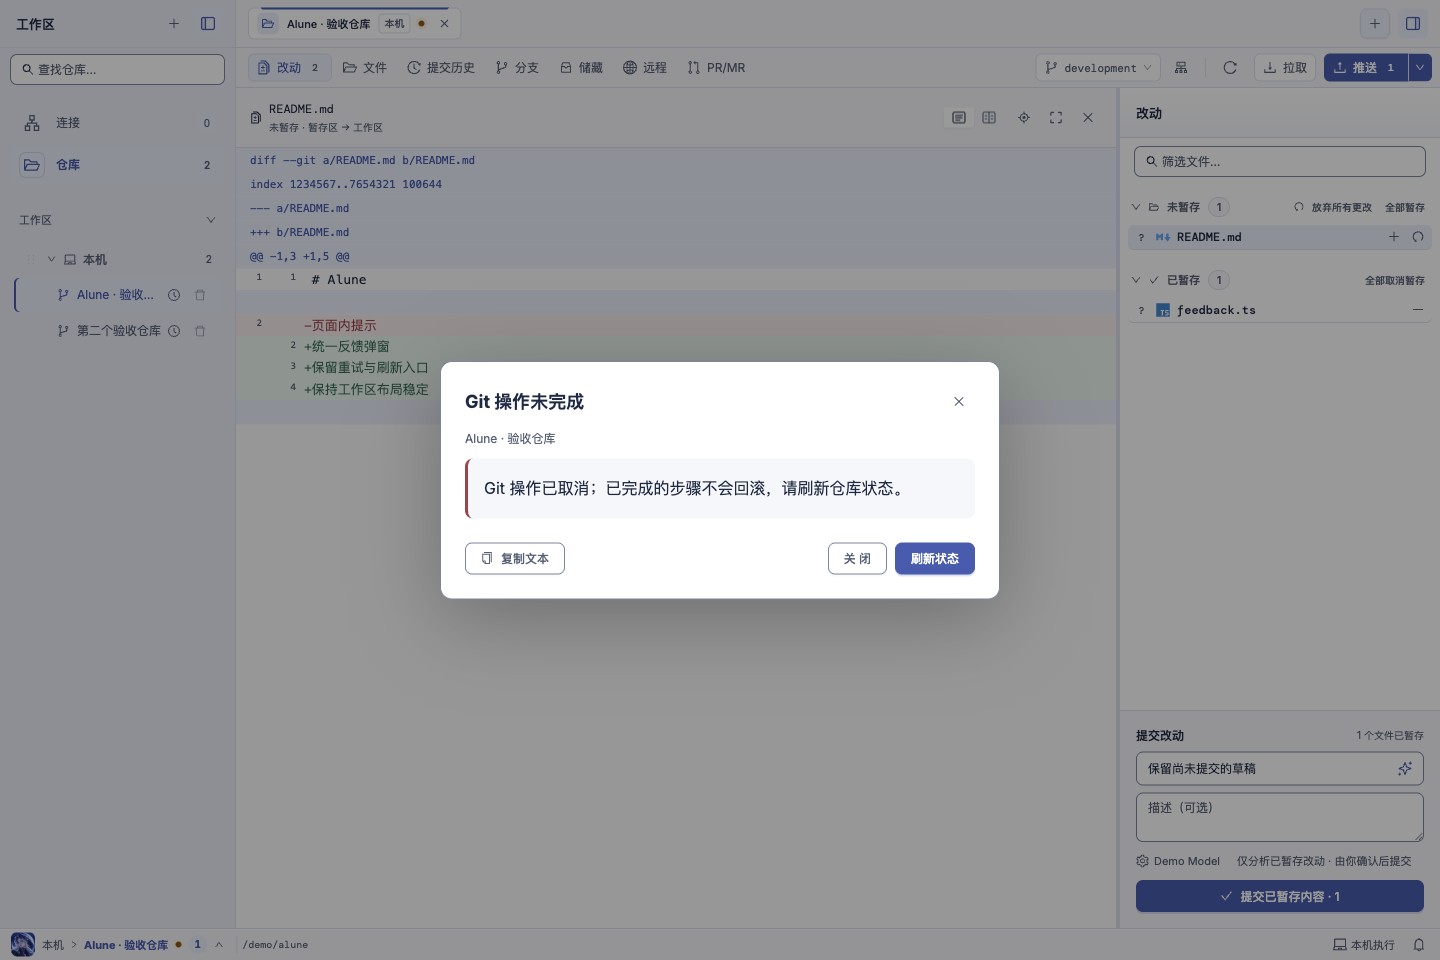Switch to the 文件 tab
Viewport: 1440px width, 960px height.
(x=365, y=67)
